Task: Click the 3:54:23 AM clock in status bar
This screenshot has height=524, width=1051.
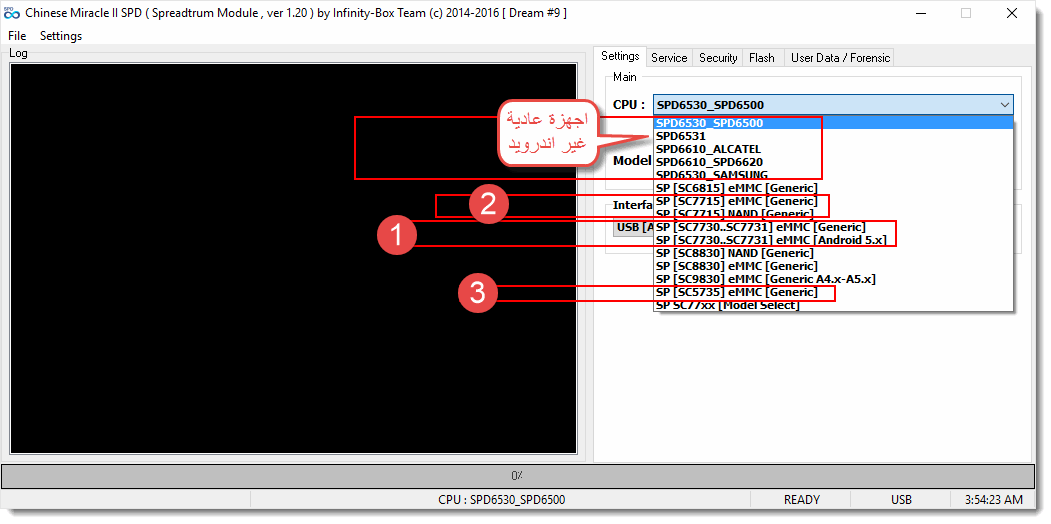Action: pyautogui.click(x=993, y=500)
